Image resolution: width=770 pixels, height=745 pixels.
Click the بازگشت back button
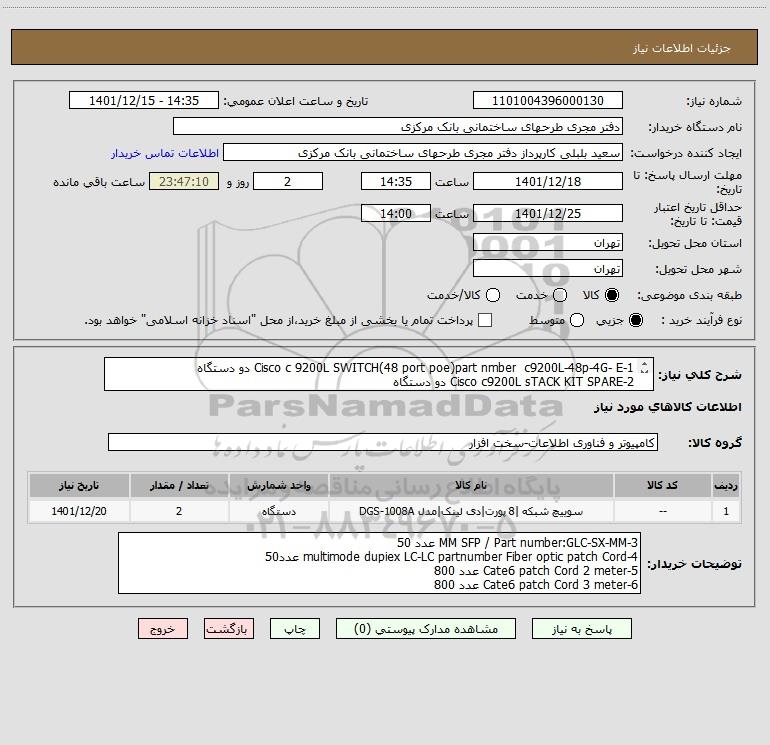click(229, 629)
